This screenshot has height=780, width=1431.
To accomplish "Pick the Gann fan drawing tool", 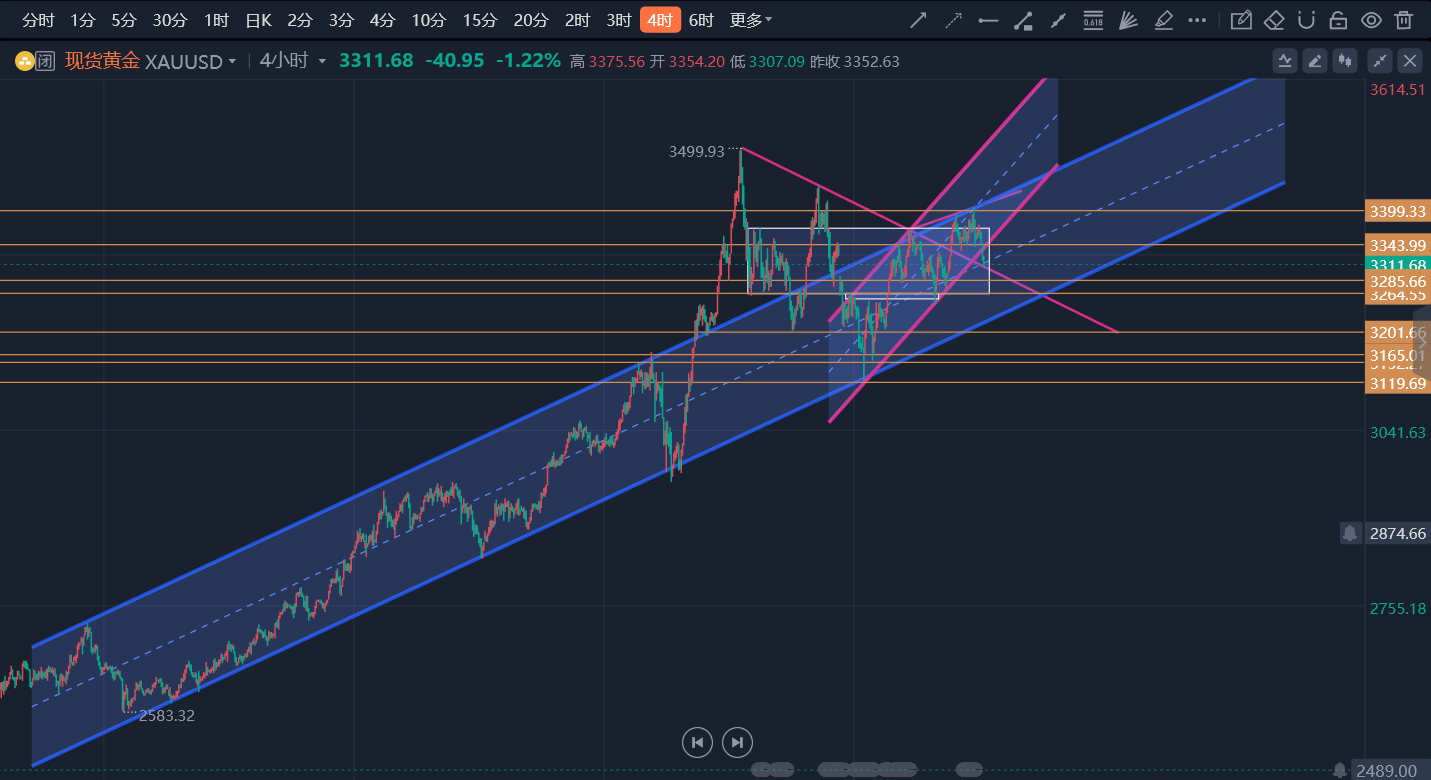I will point(1128,20).
